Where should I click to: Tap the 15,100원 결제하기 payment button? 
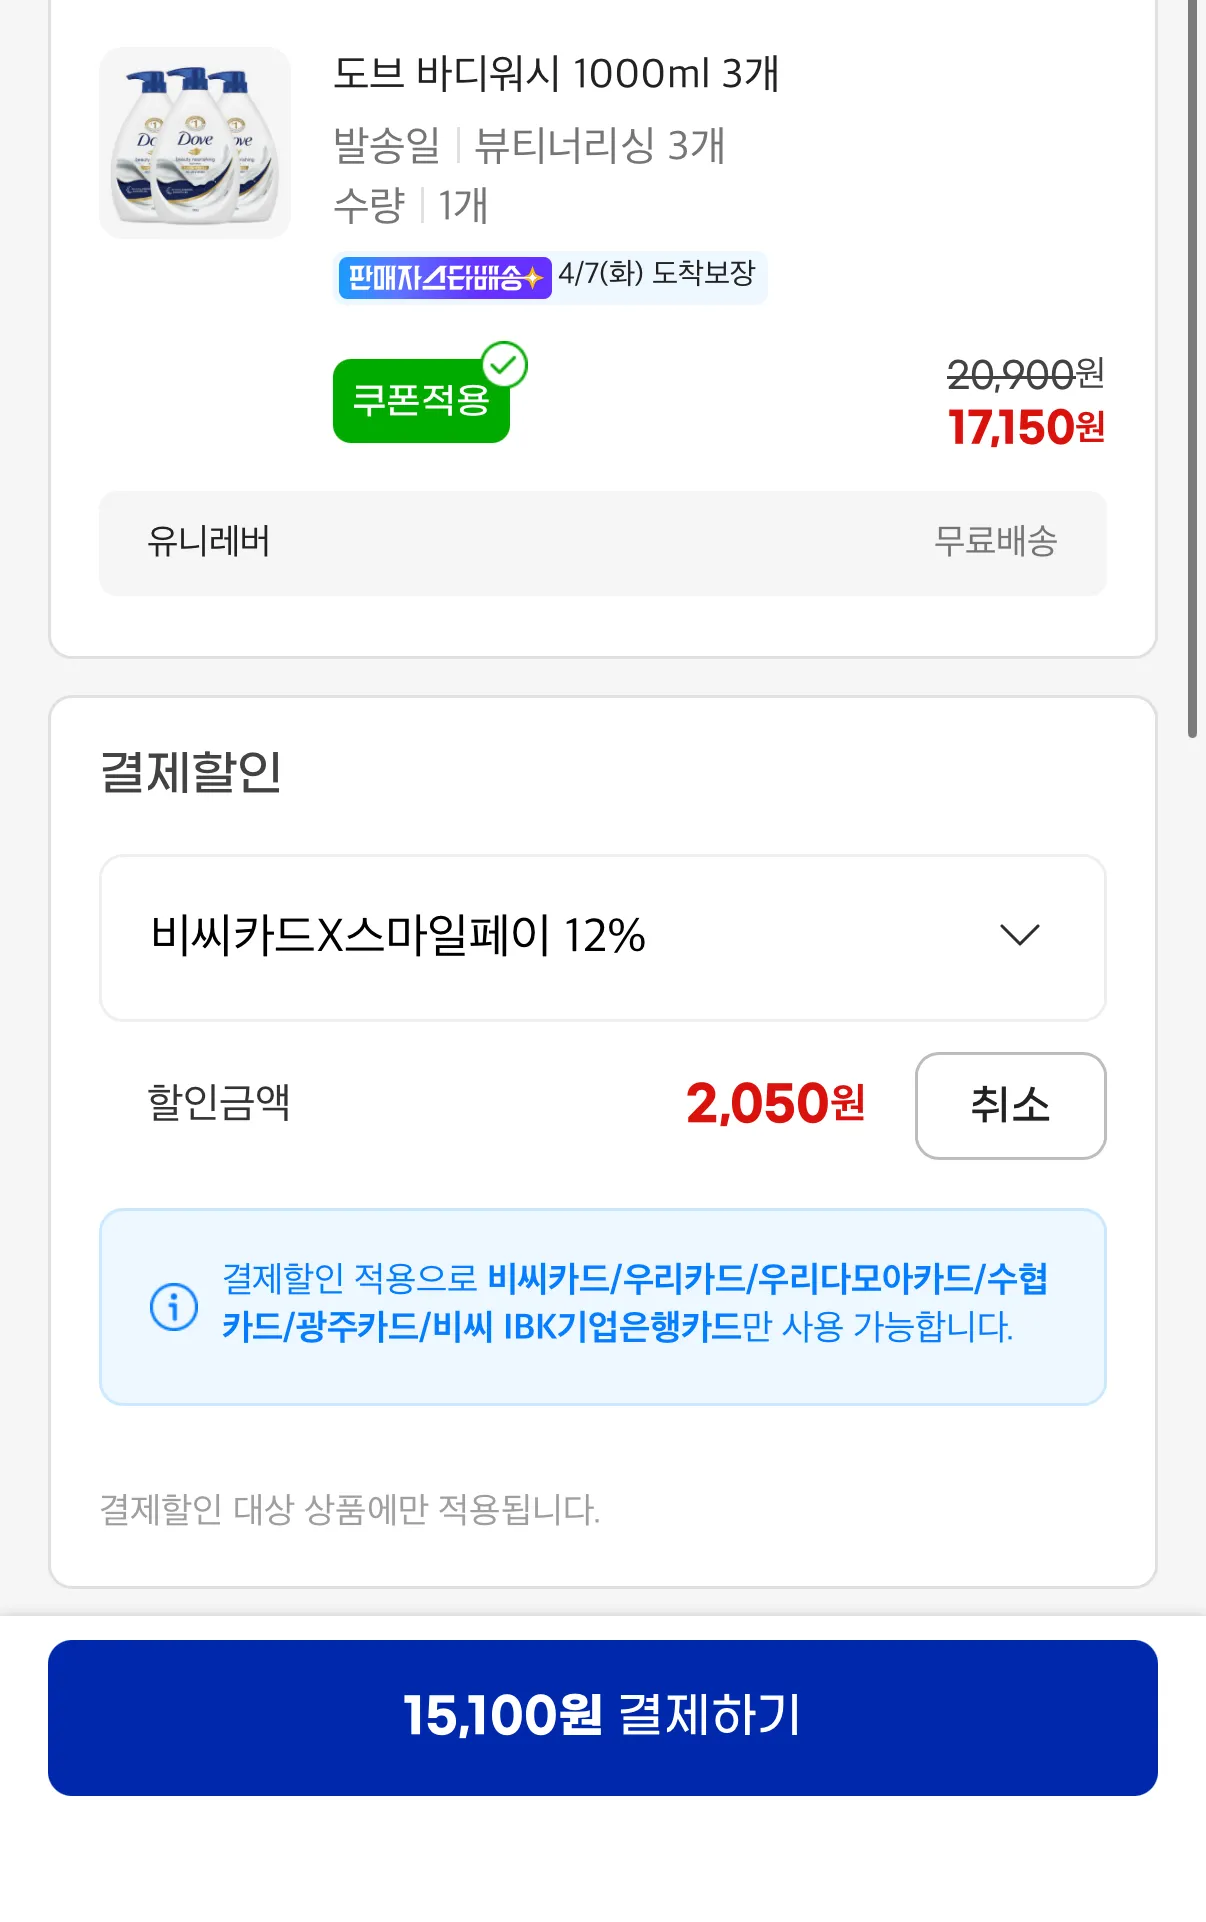pos(602,1717)
